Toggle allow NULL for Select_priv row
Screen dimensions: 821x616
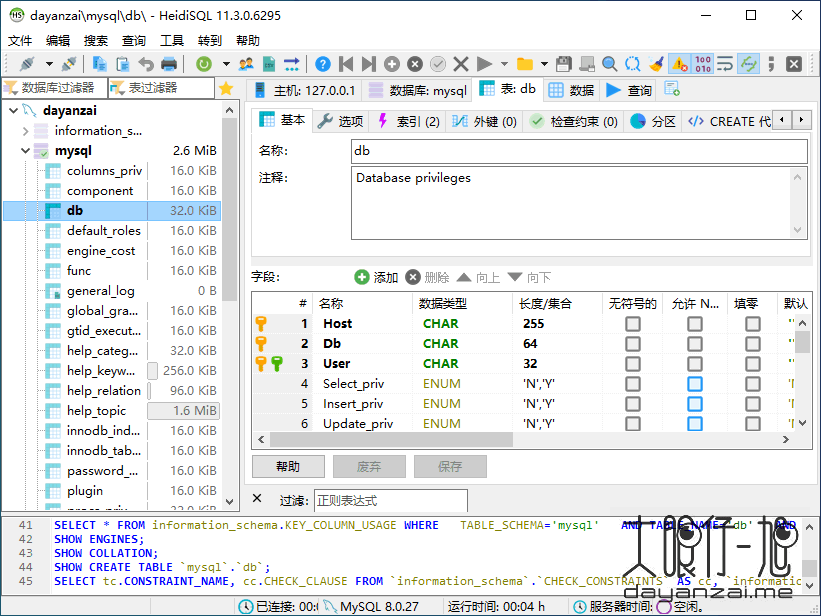tap(695, 384)
